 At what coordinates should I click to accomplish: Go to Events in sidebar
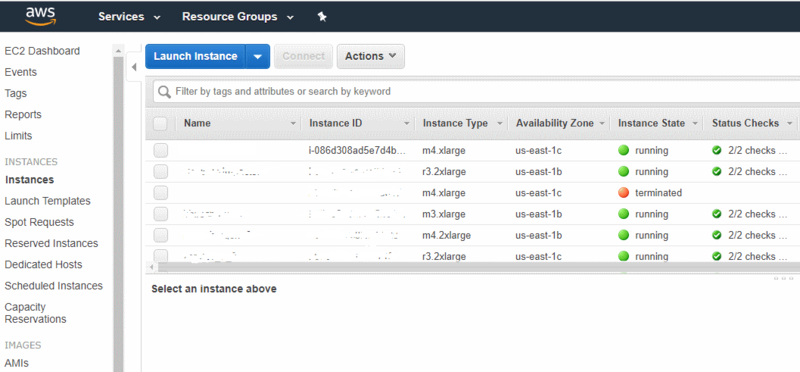(x=21, y=72)
